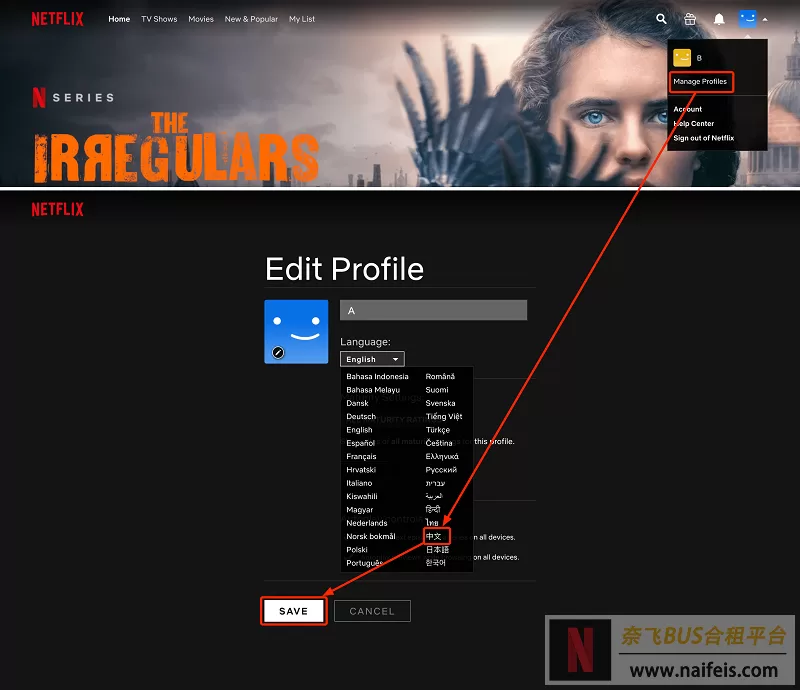Select Polski language option
The image size is (800, 690).
pyautogui.click(x=357, y=550)
